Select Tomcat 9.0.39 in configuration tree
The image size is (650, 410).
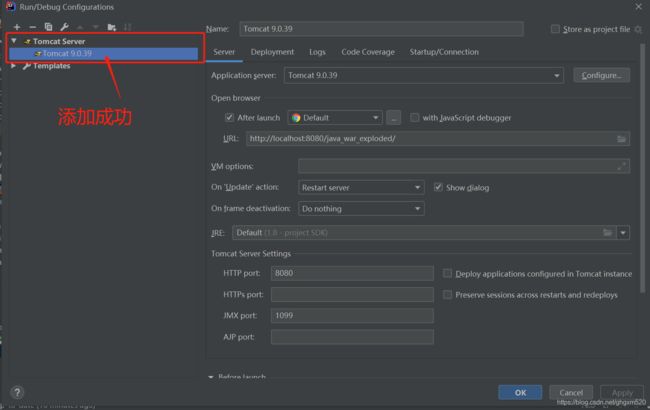tap(104, 53)
